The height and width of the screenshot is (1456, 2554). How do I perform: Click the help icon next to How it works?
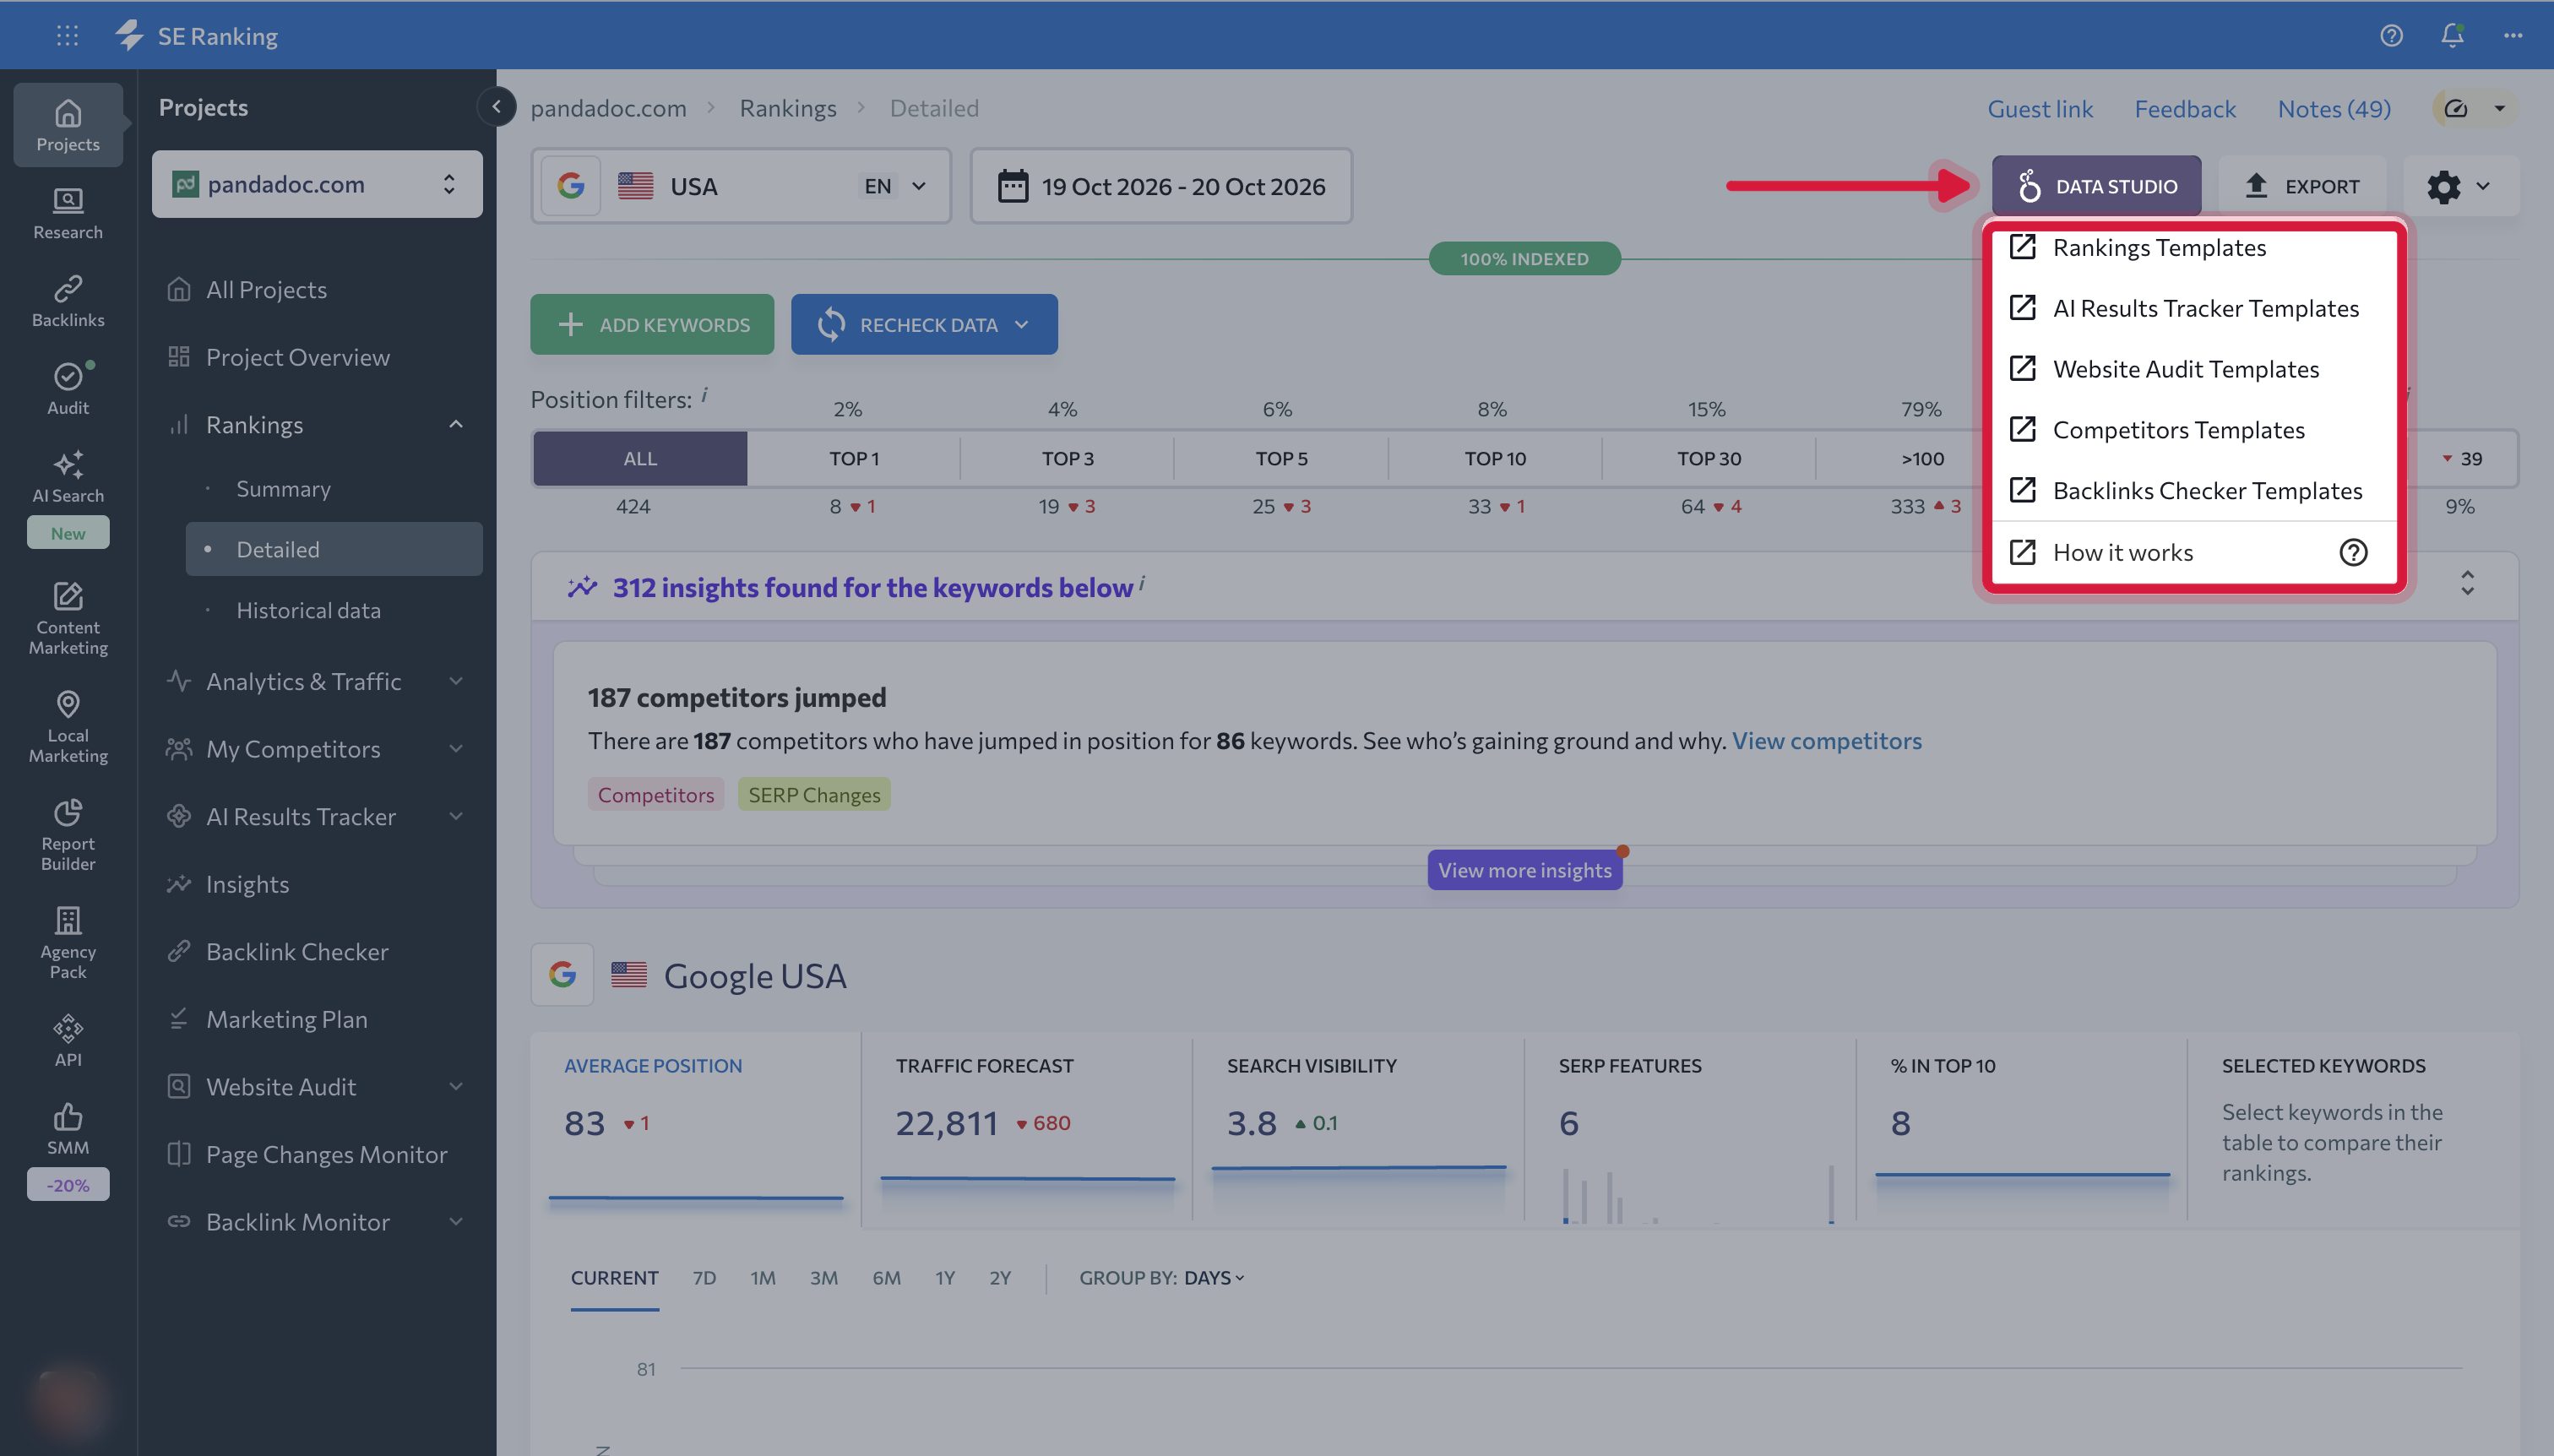coord(2353,552)
